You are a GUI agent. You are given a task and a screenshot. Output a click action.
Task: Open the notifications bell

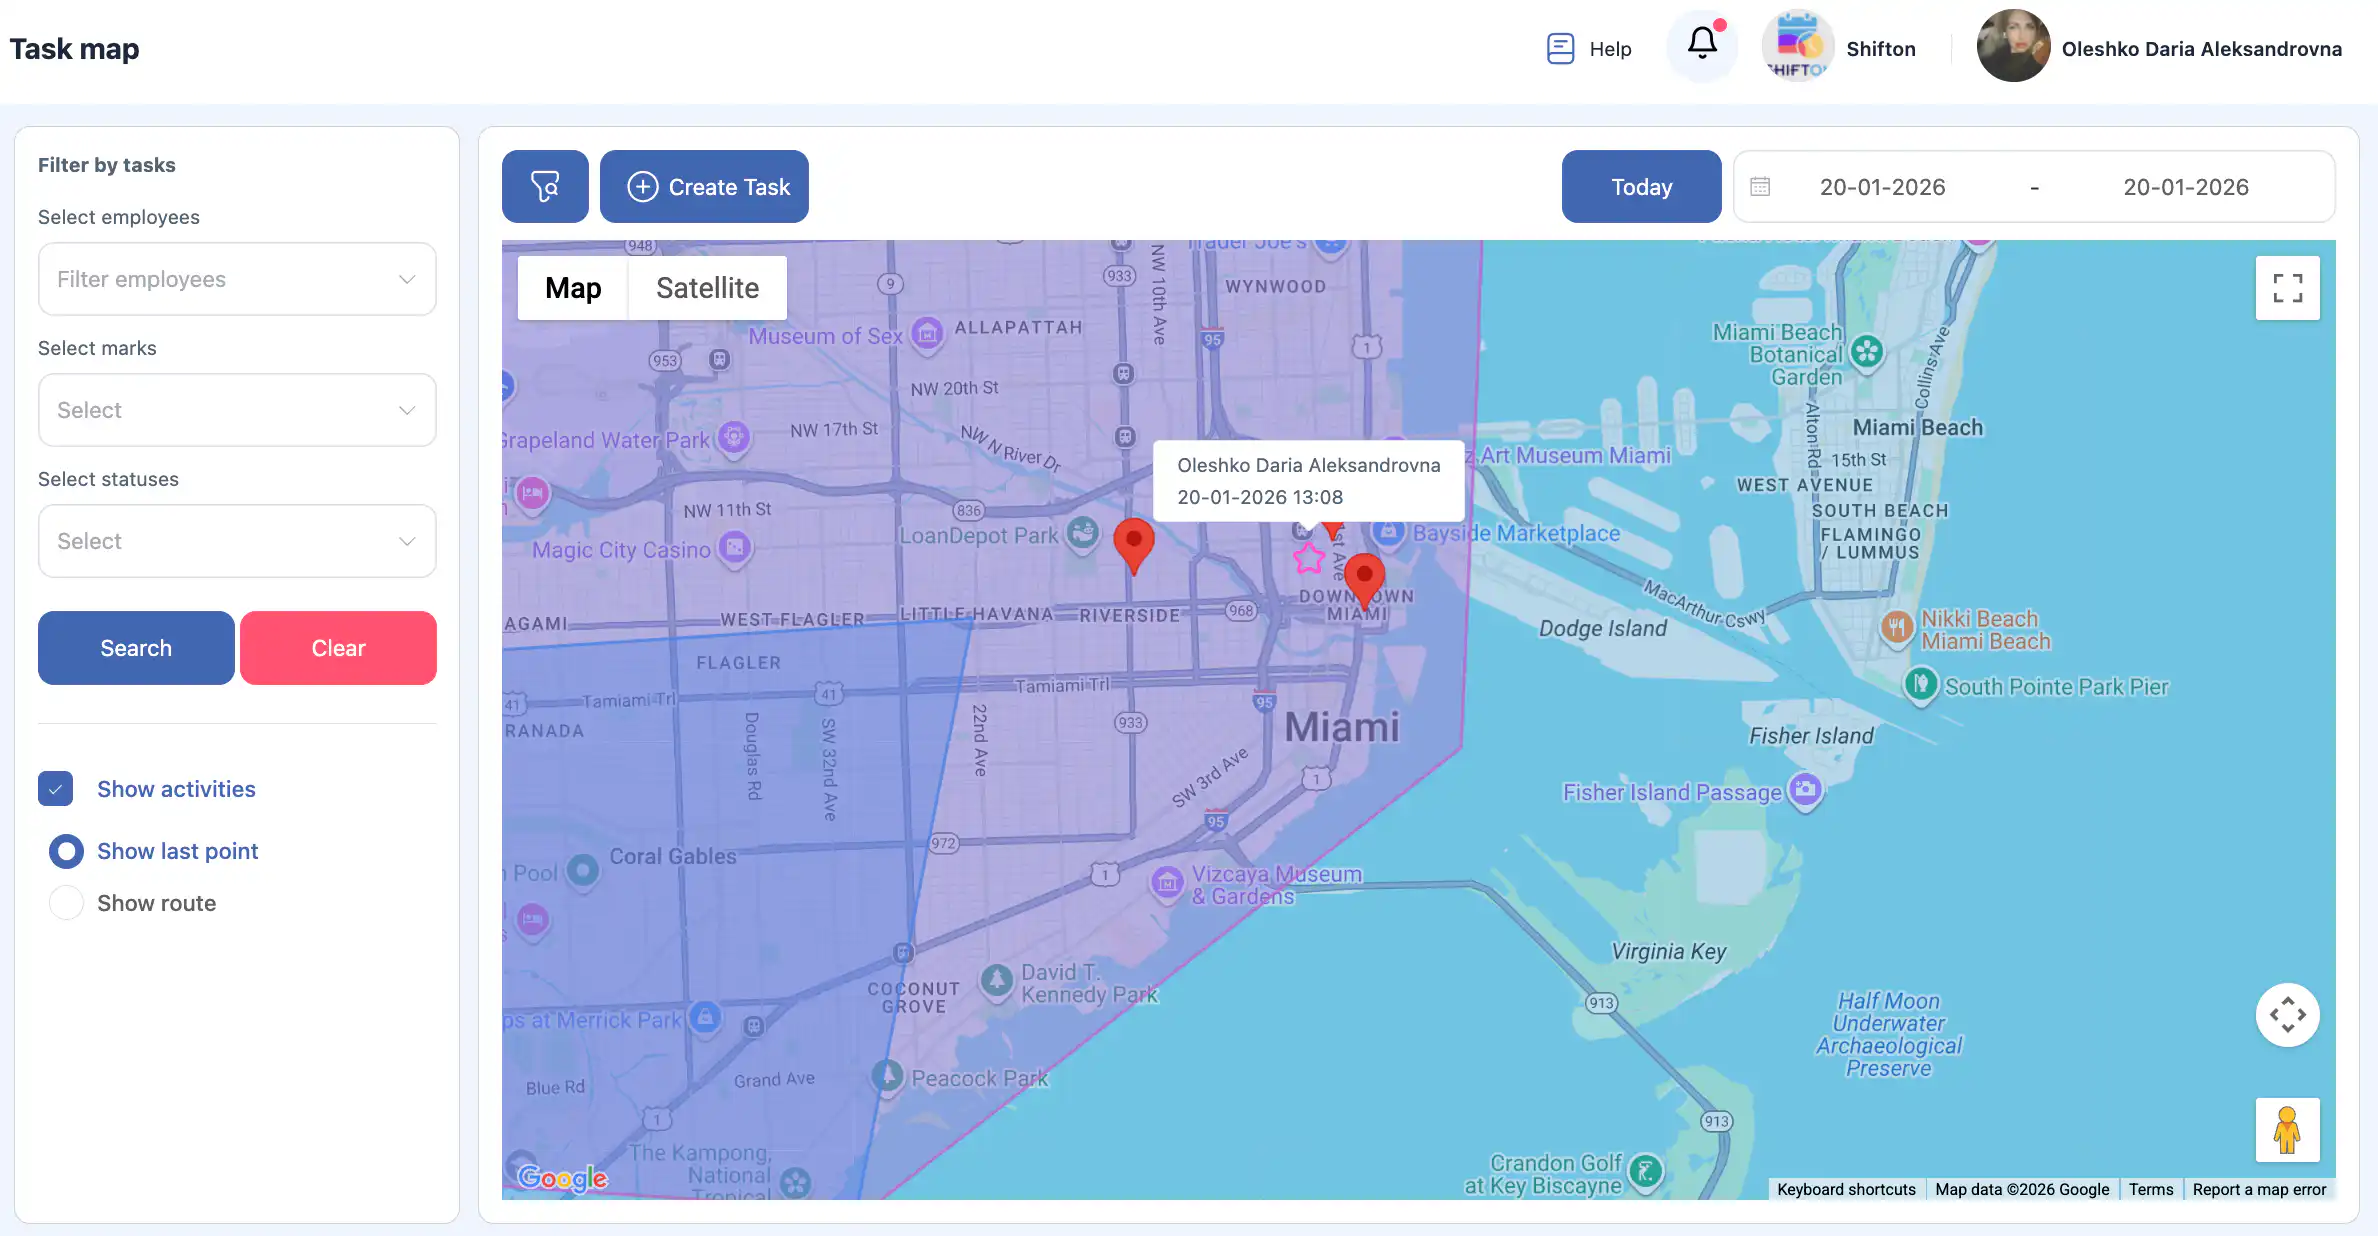pos(1702,44)
